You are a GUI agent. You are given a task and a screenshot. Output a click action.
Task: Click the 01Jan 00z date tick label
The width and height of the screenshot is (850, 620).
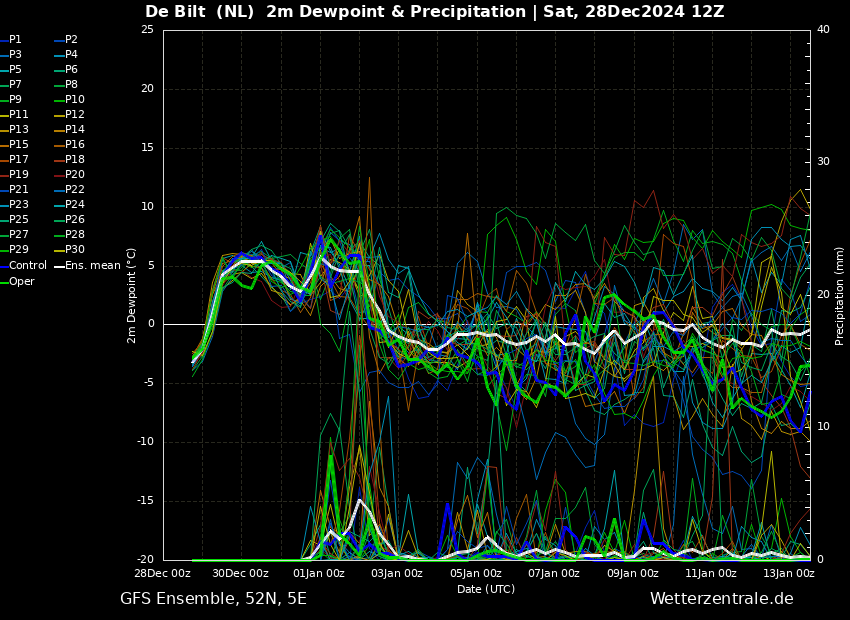[318, 573]
